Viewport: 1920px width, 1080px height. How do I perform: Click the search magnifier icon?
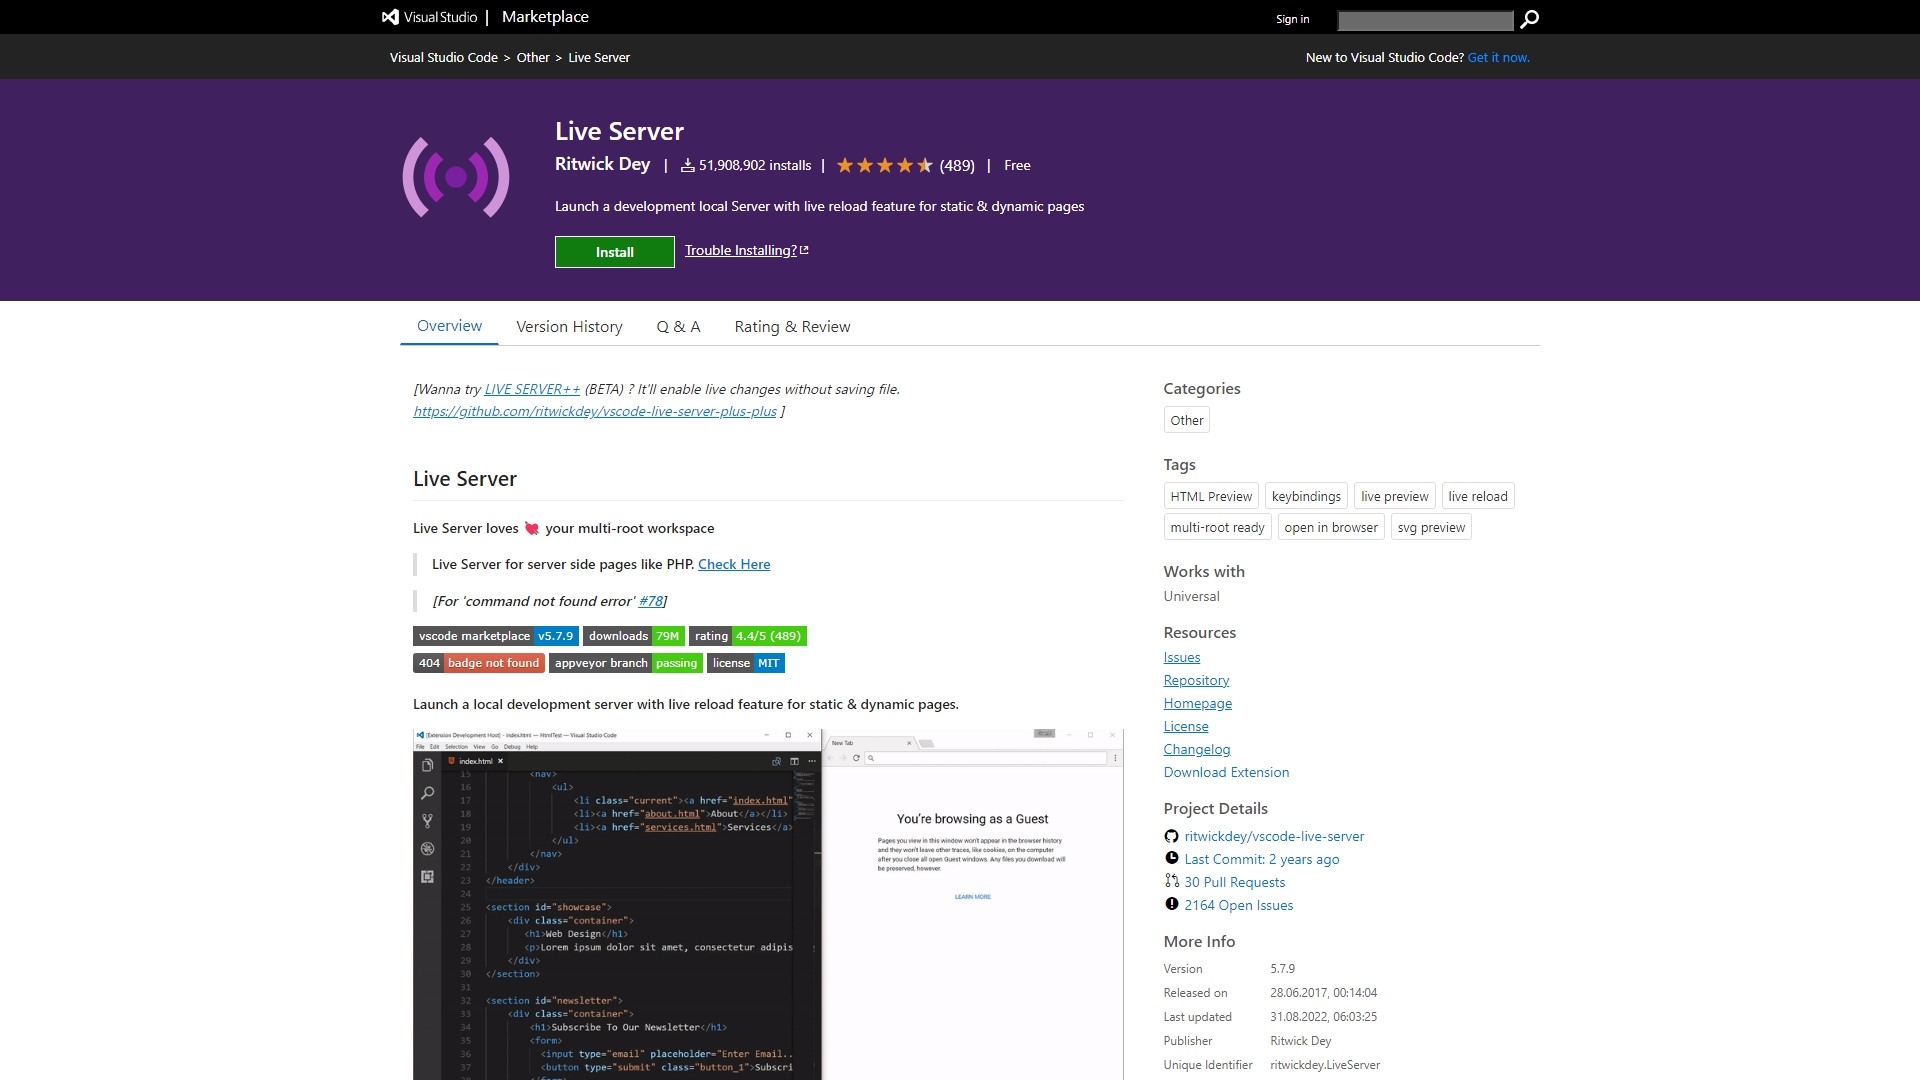pyautogui.click(x=1529, y=19)
